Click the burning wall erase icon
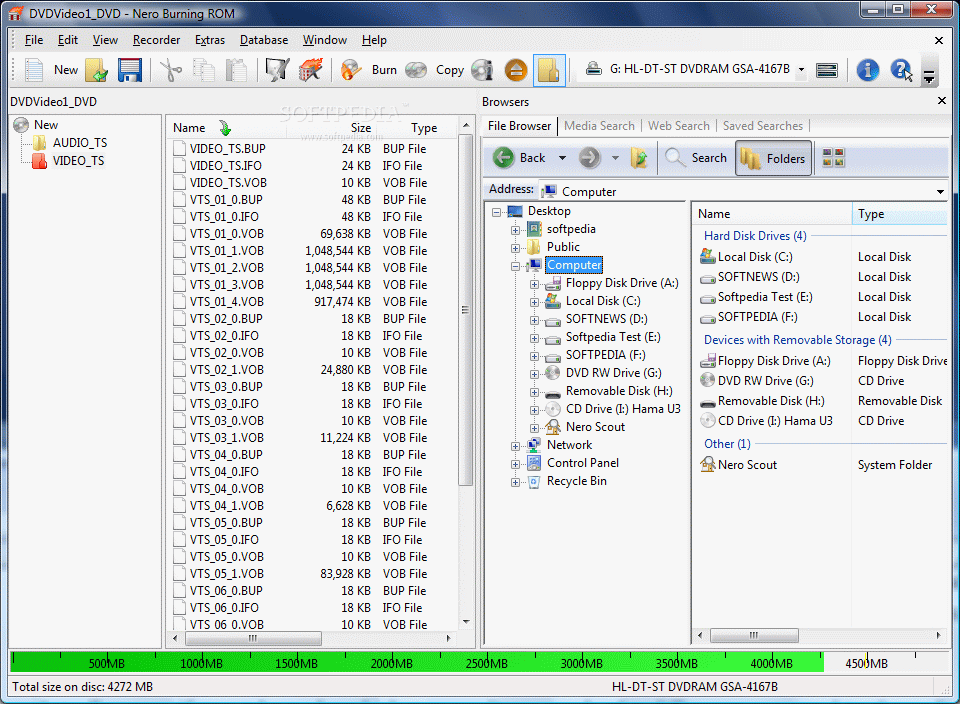The image size is (960, 704). [x=310, y=70]
